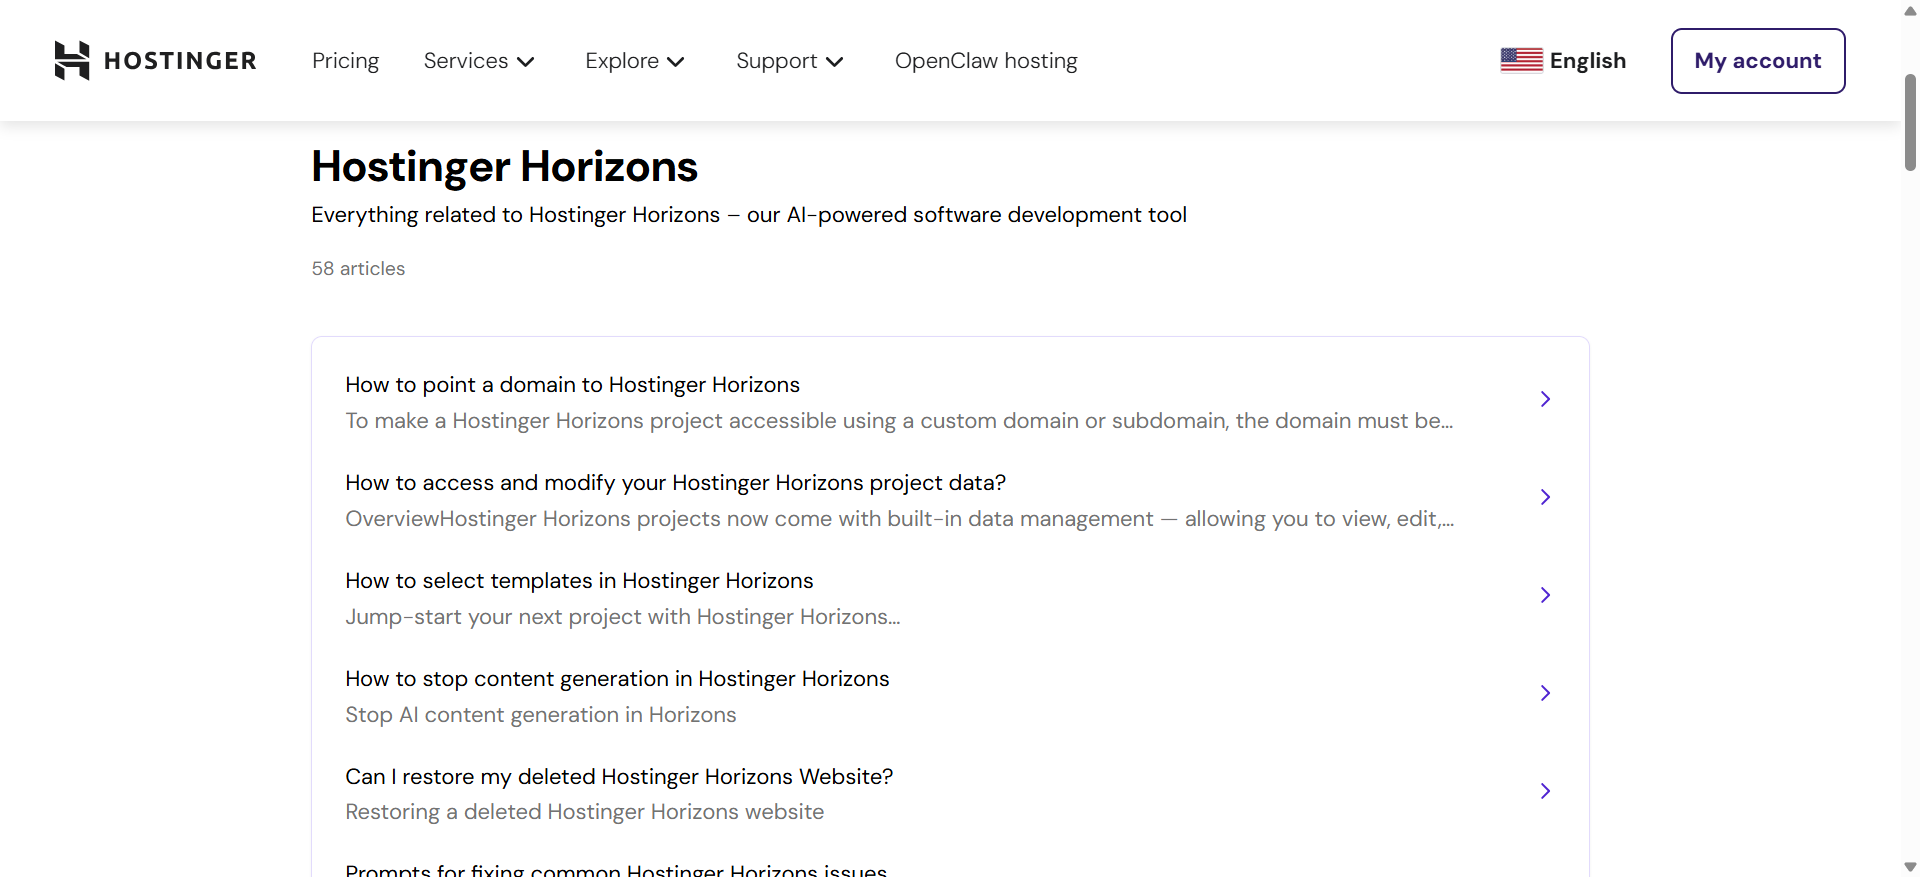Open 'How to select templates in Hostinger Horizons'
The width and height of the screenshot is (1920, 877).
pos(579,581)
